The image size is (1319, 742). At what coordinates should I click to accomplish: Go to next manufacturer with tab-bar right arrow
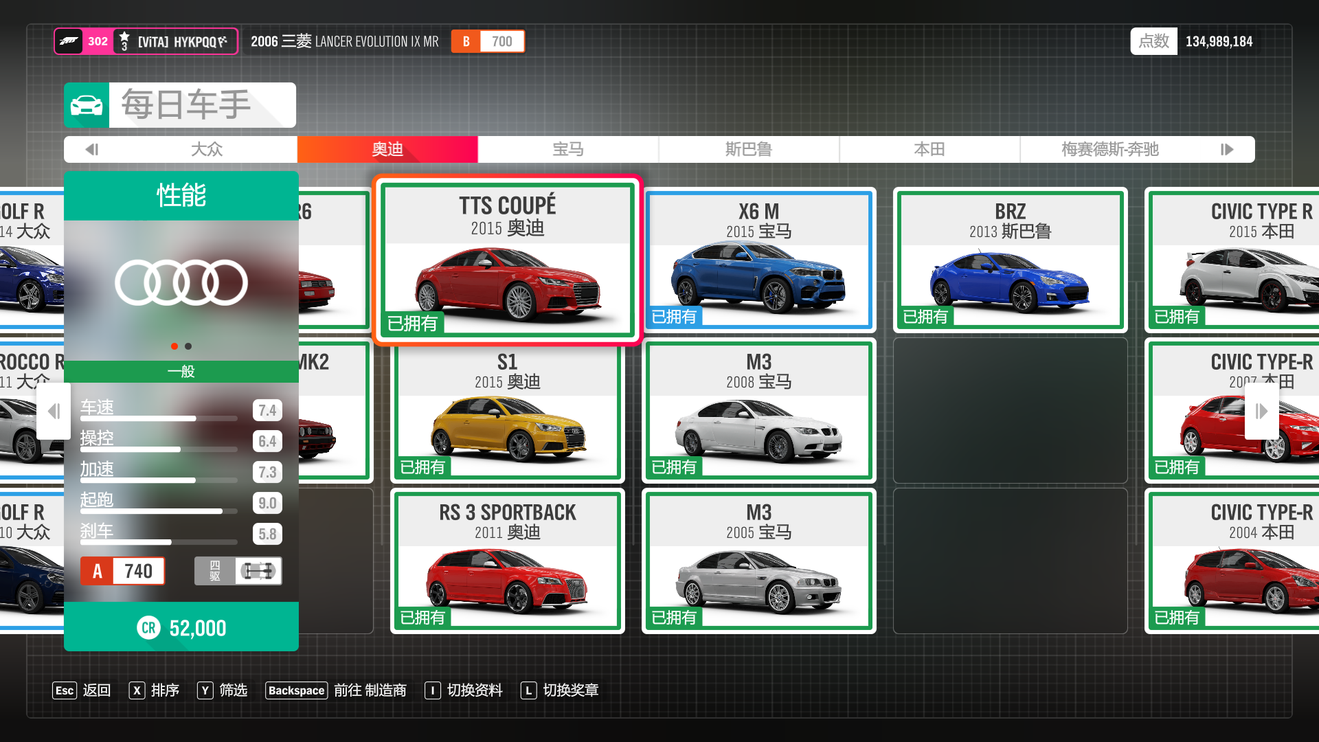pos(1227,149)
